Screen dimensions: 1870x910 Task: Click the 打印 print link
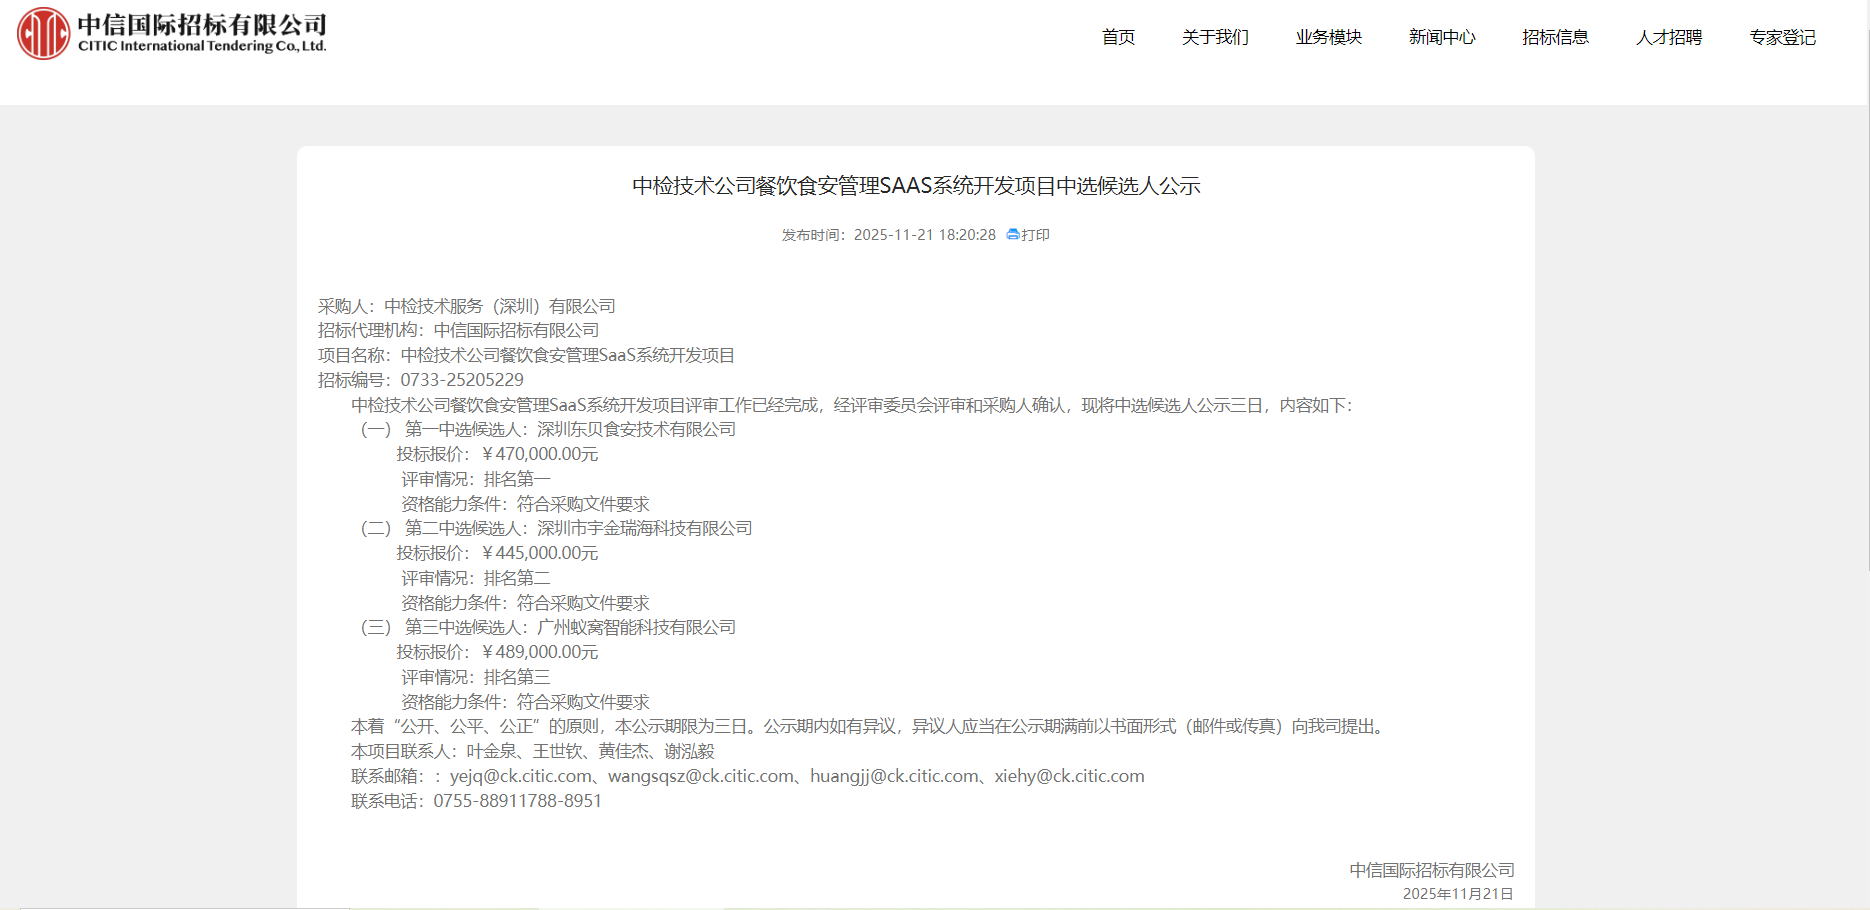point(1035,235)
